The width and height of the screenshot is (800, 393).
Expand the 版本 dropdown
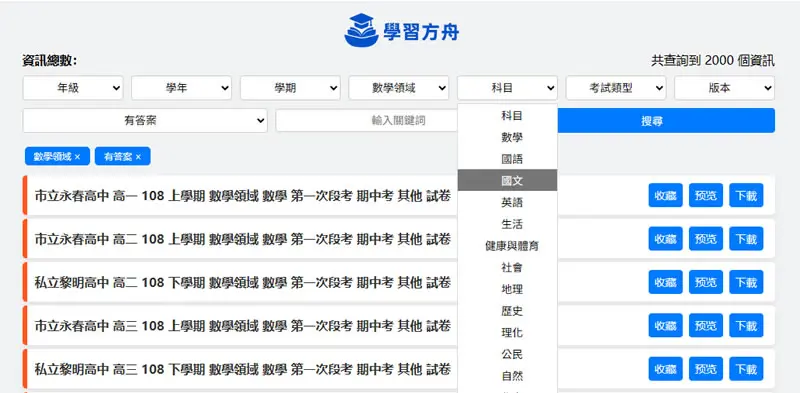724,88
